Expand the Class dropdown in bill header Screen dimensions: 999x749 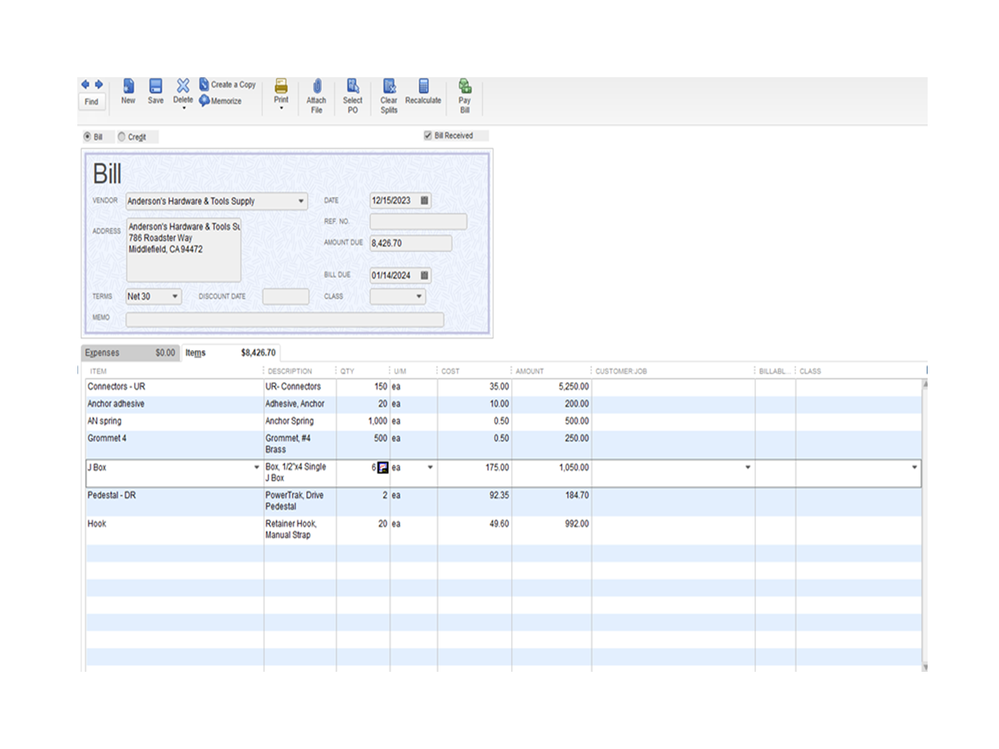418,297
